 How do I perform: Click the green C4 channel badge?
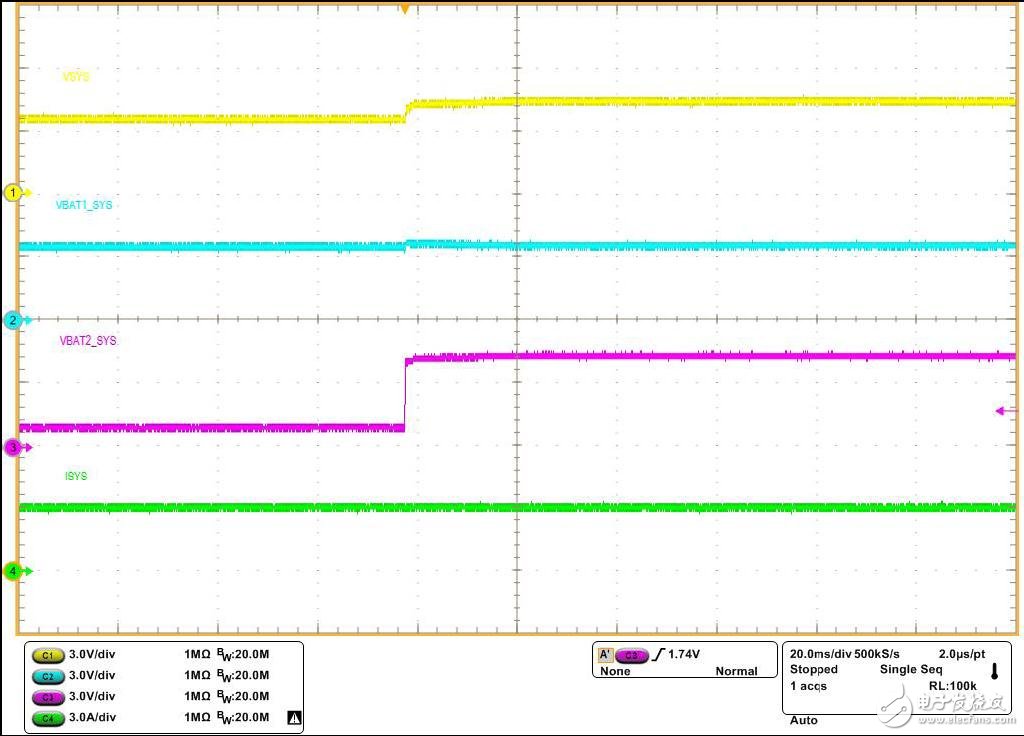click(x=46, y=718)
